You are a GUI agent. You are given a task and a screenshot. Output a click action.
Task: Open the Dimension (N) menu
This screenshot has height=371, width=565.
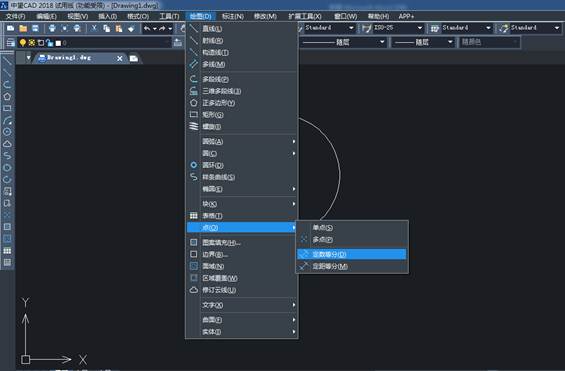tap(233, 16)
